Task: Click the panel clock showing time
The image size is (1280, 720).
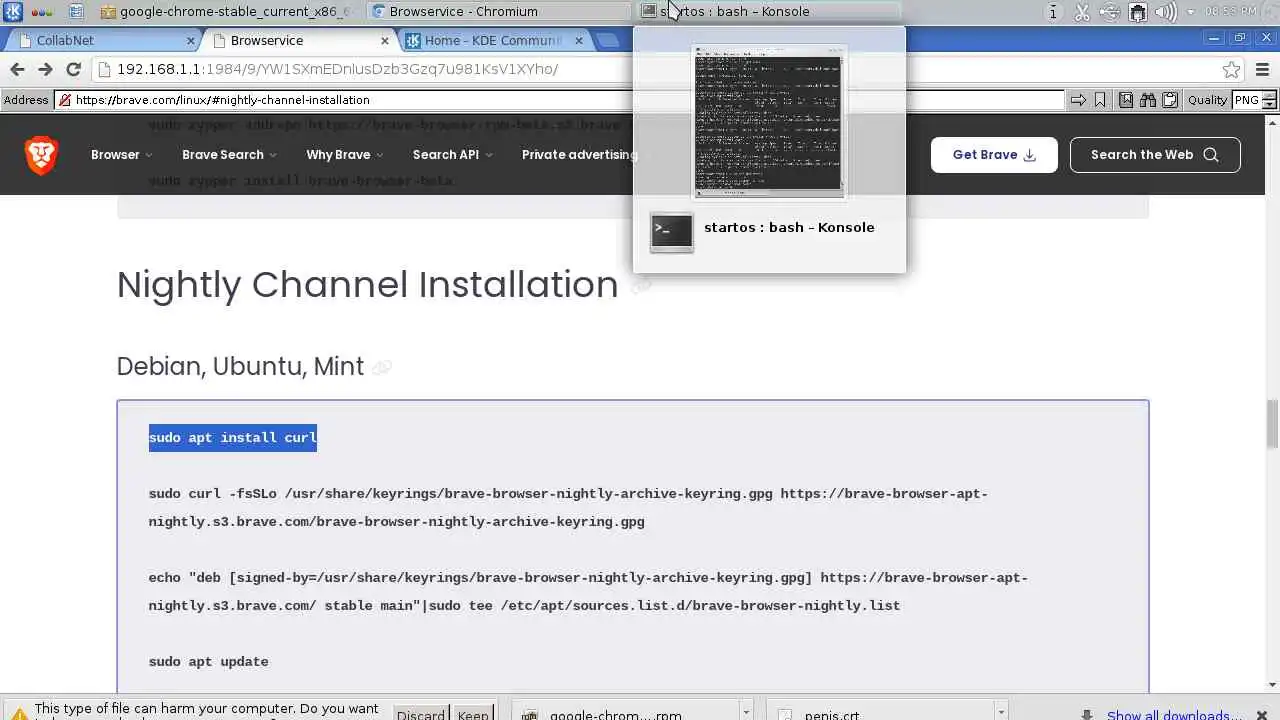Action: pos(1231,12)
